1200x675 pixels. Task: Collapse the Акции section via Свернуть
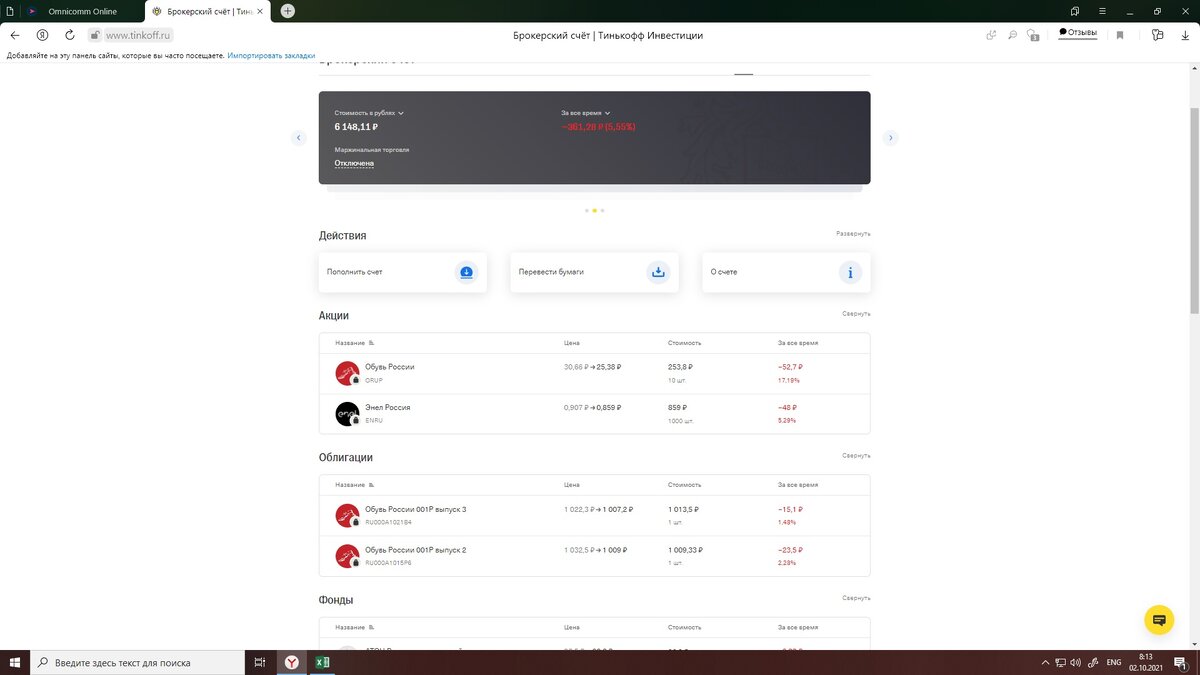(856, 313)
